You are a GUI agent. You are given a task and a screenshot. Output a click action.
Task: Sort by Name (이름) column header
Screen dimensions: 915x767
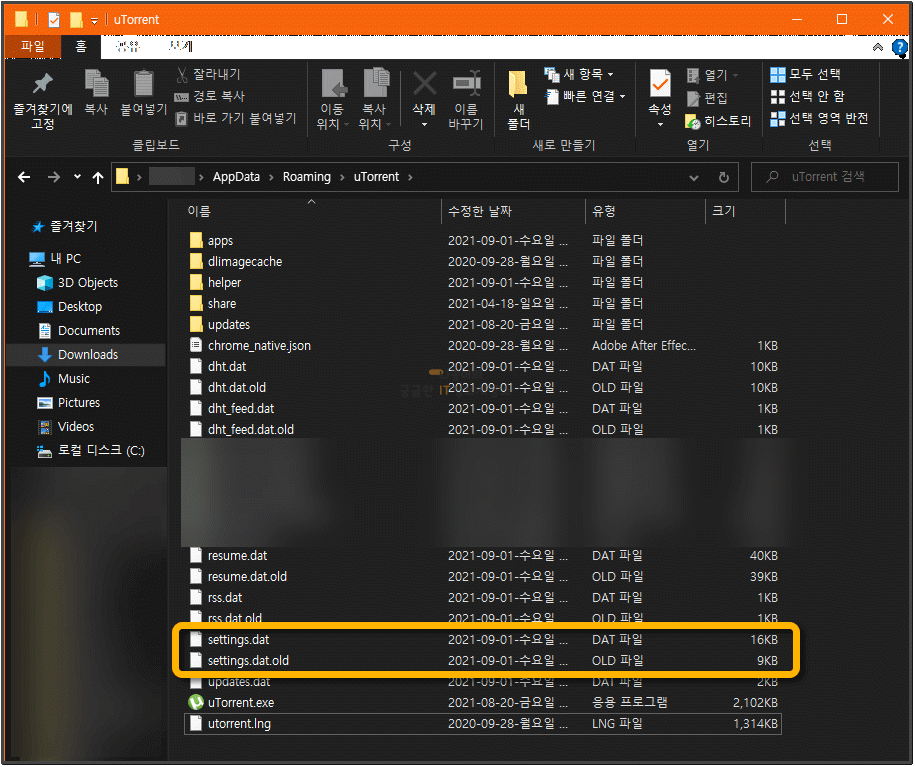198,211
